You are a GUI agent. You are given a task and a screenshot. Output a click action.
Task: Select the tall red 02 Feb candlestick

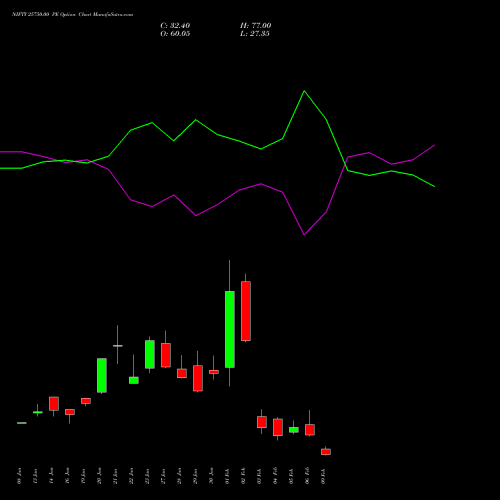click(246, 311)
